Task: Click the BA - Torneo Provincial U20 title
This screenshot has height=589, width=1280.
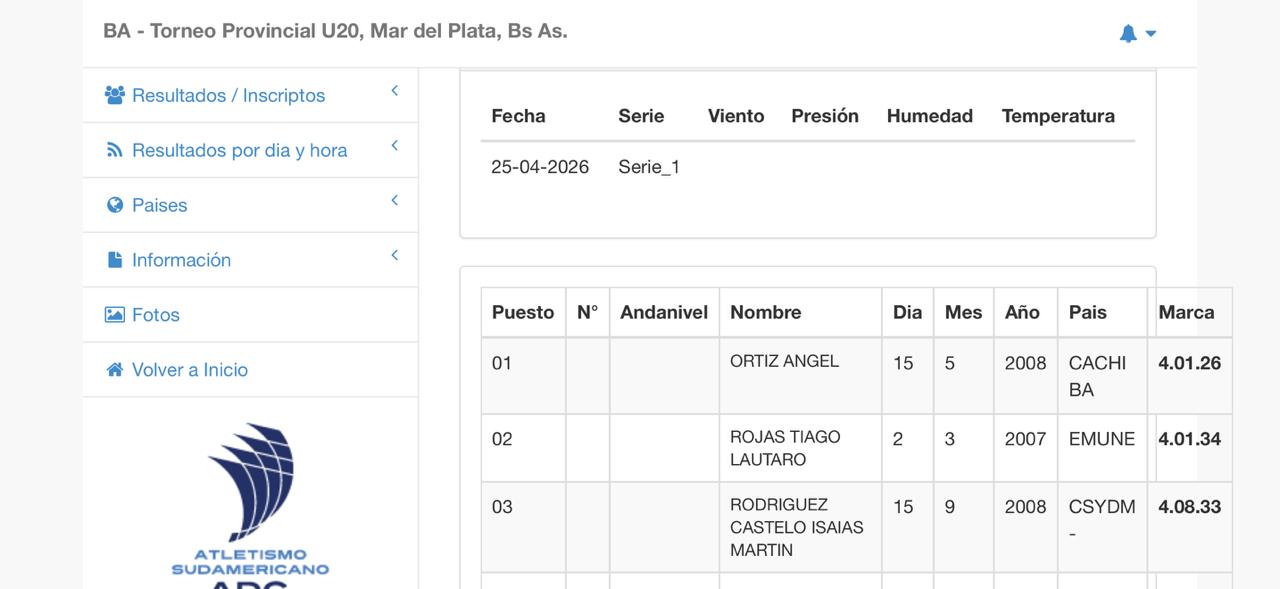Action: tap(335, 31)
